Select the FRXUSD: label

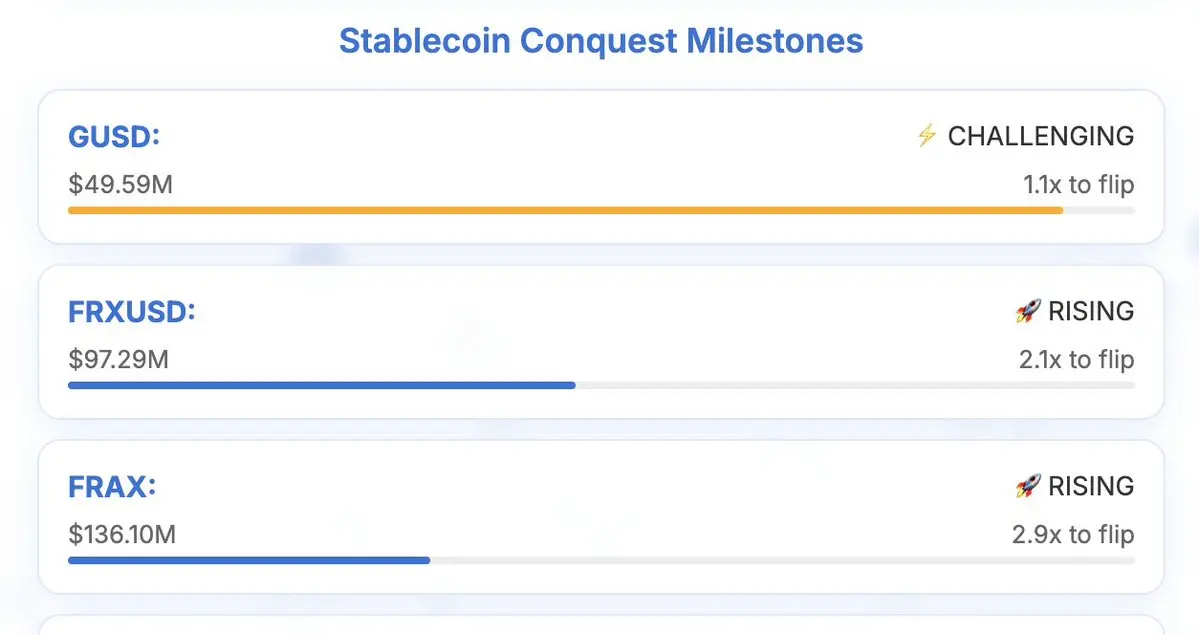click(x=132, y=311)
